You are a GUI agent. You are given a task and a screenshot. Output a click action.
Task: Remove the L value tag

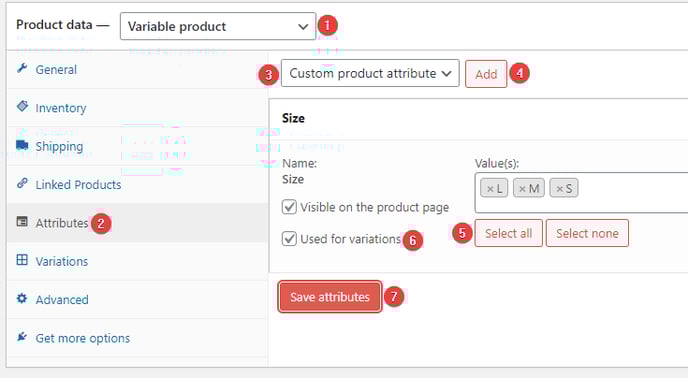tap(490, 189)
